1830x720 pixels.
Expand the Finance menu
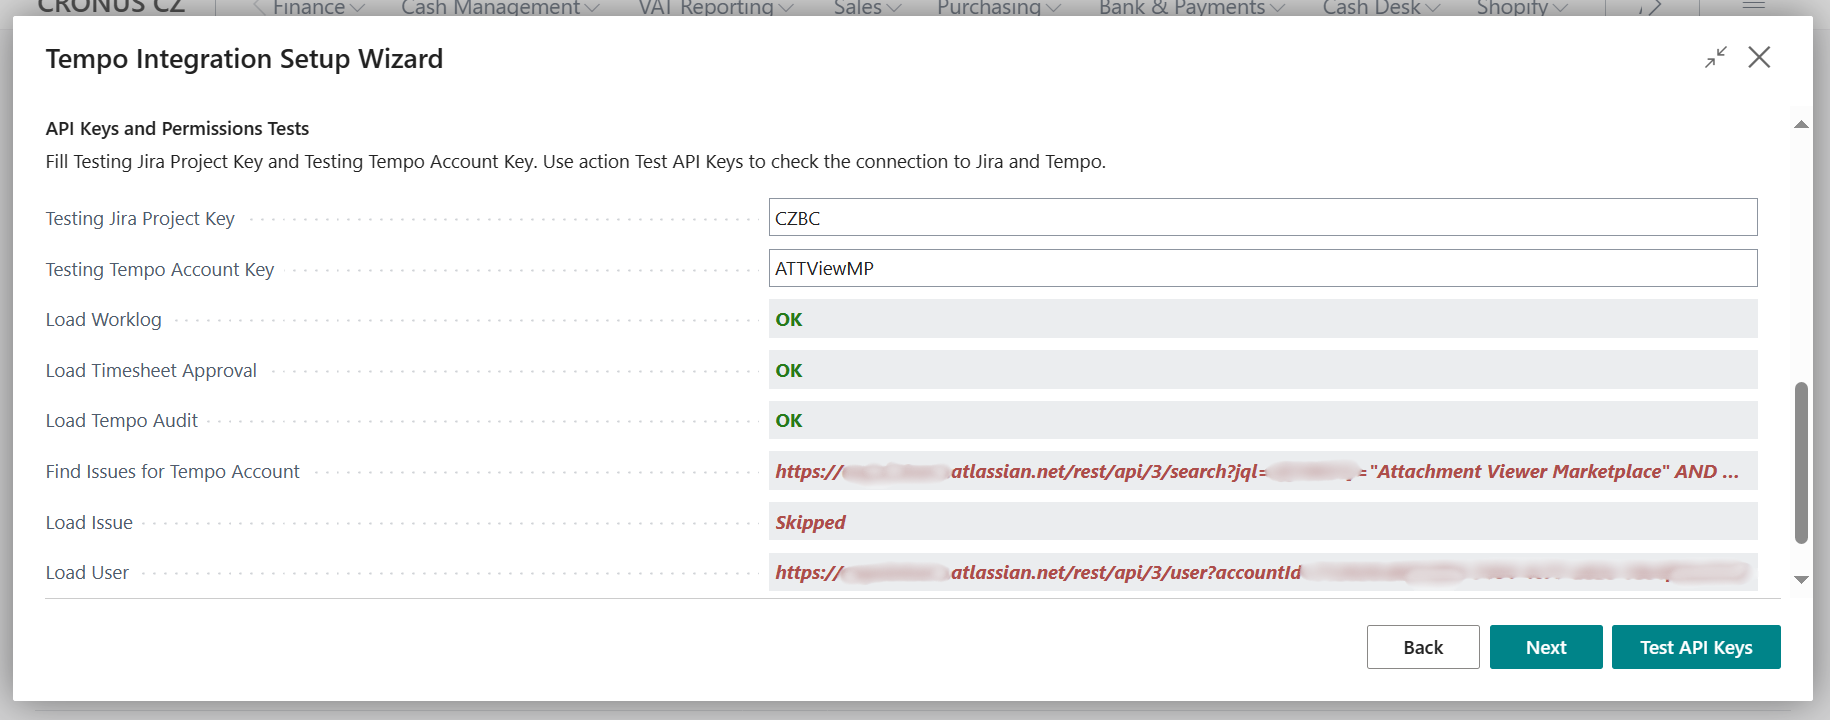(318, 8)
